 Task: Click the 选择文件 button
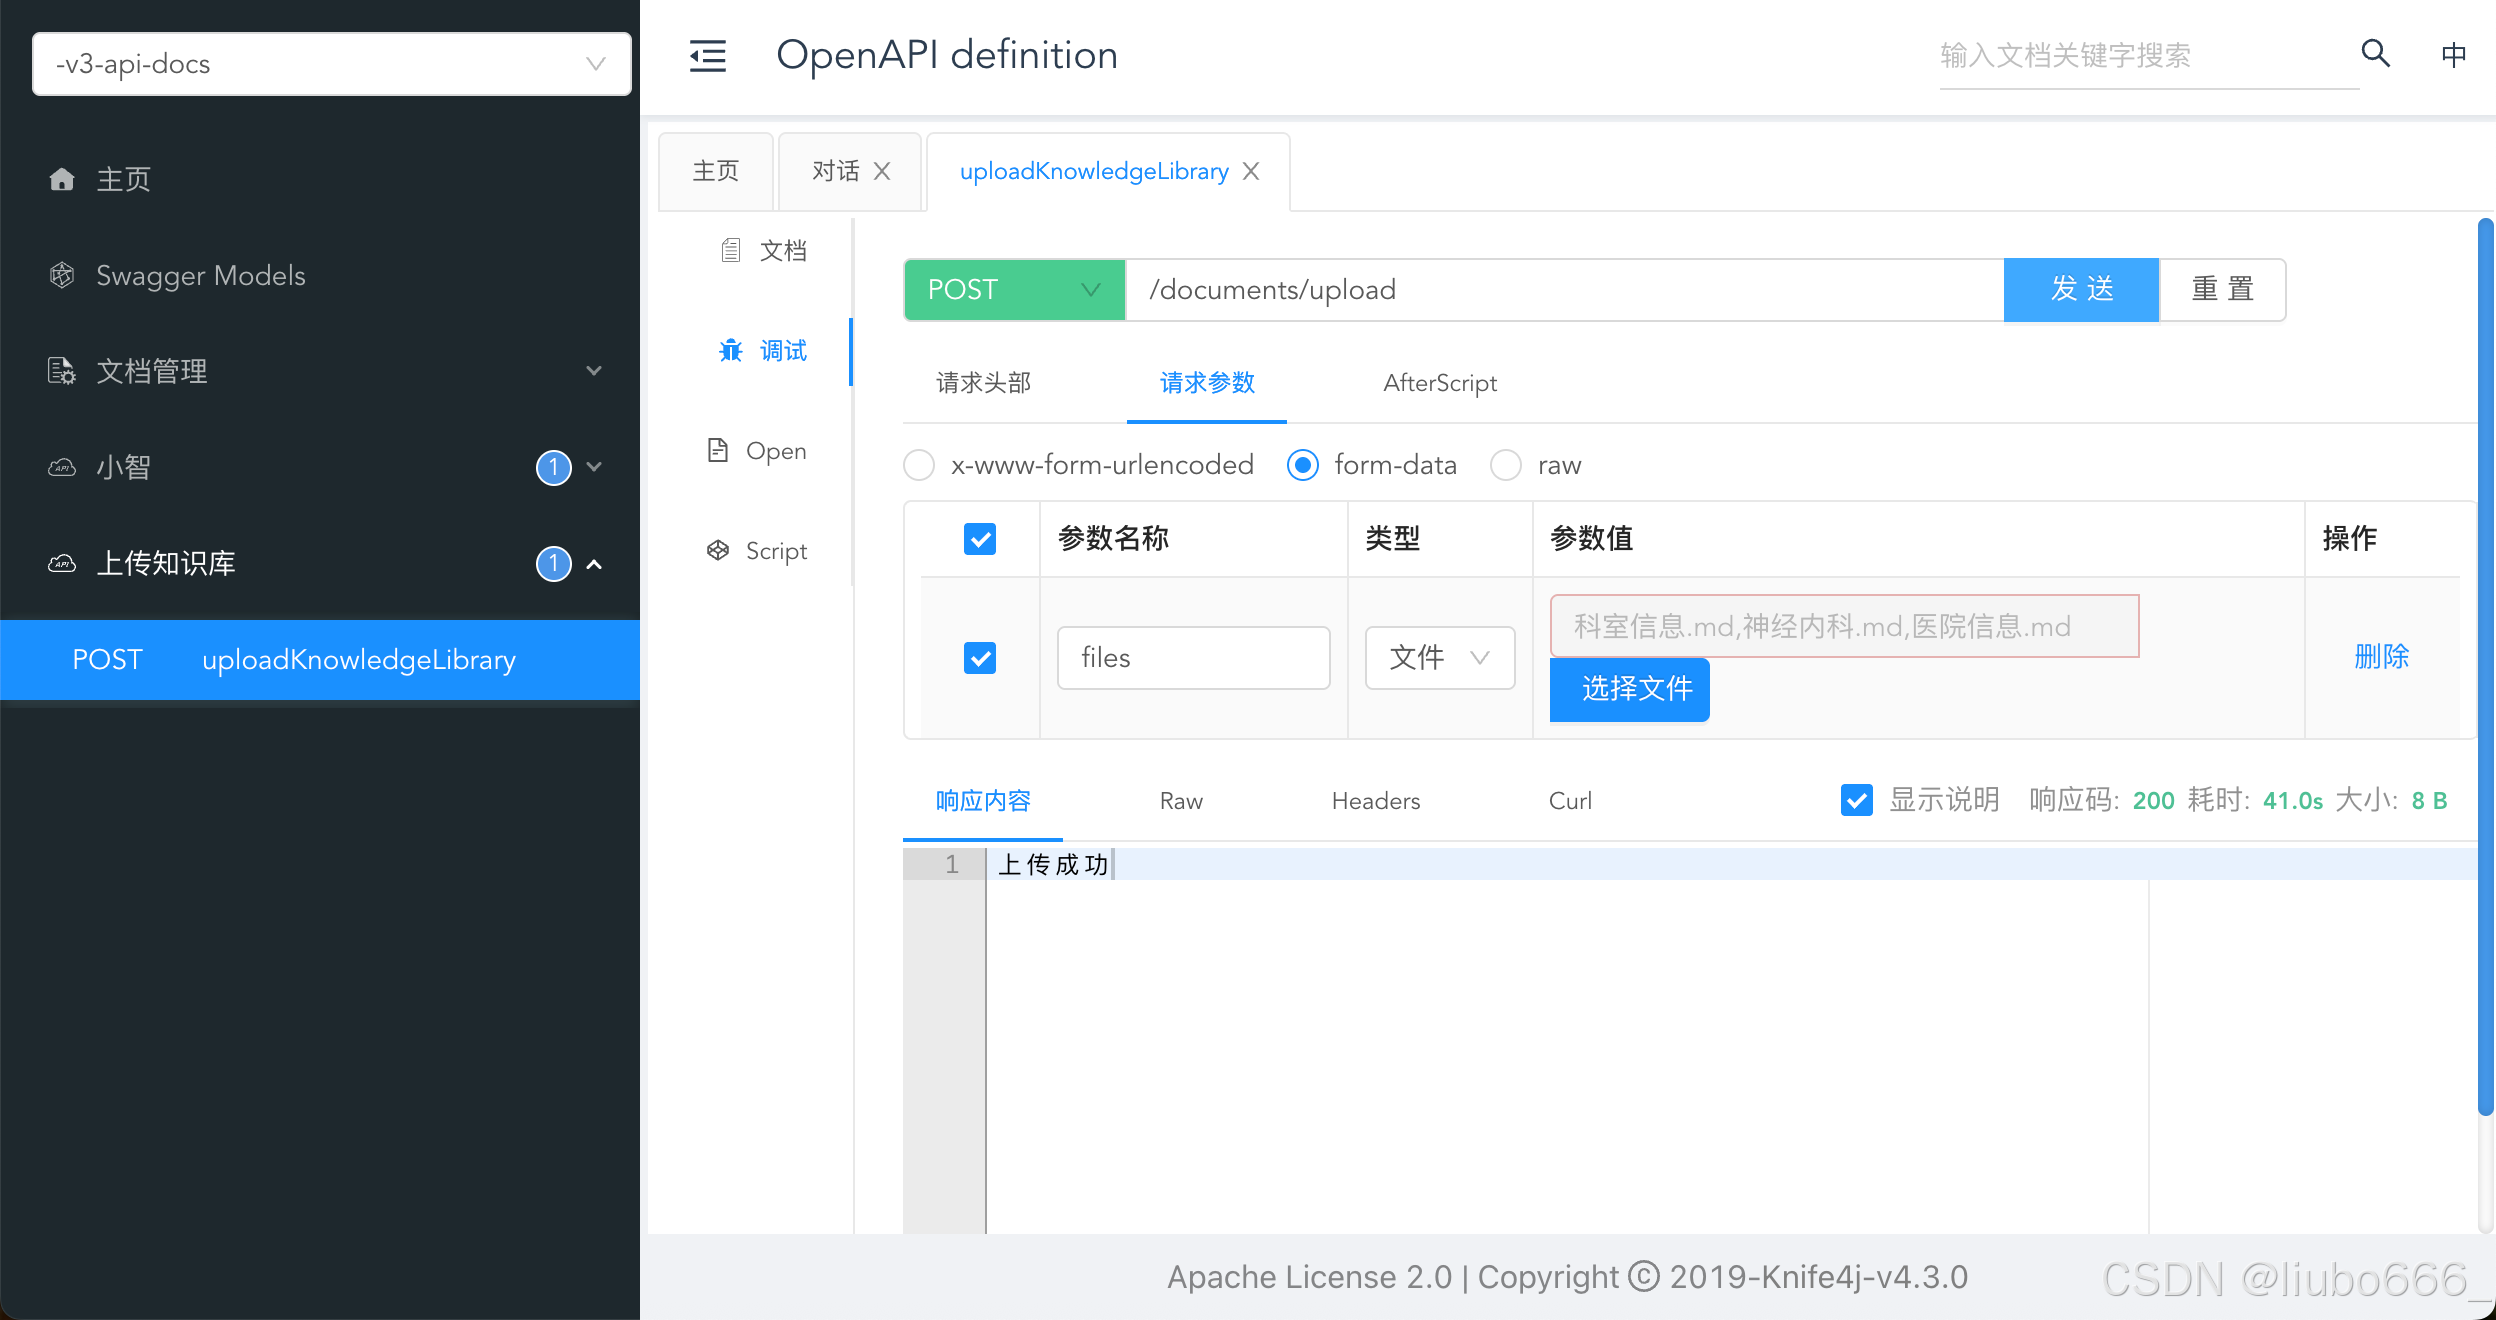tap(1629, 689)
